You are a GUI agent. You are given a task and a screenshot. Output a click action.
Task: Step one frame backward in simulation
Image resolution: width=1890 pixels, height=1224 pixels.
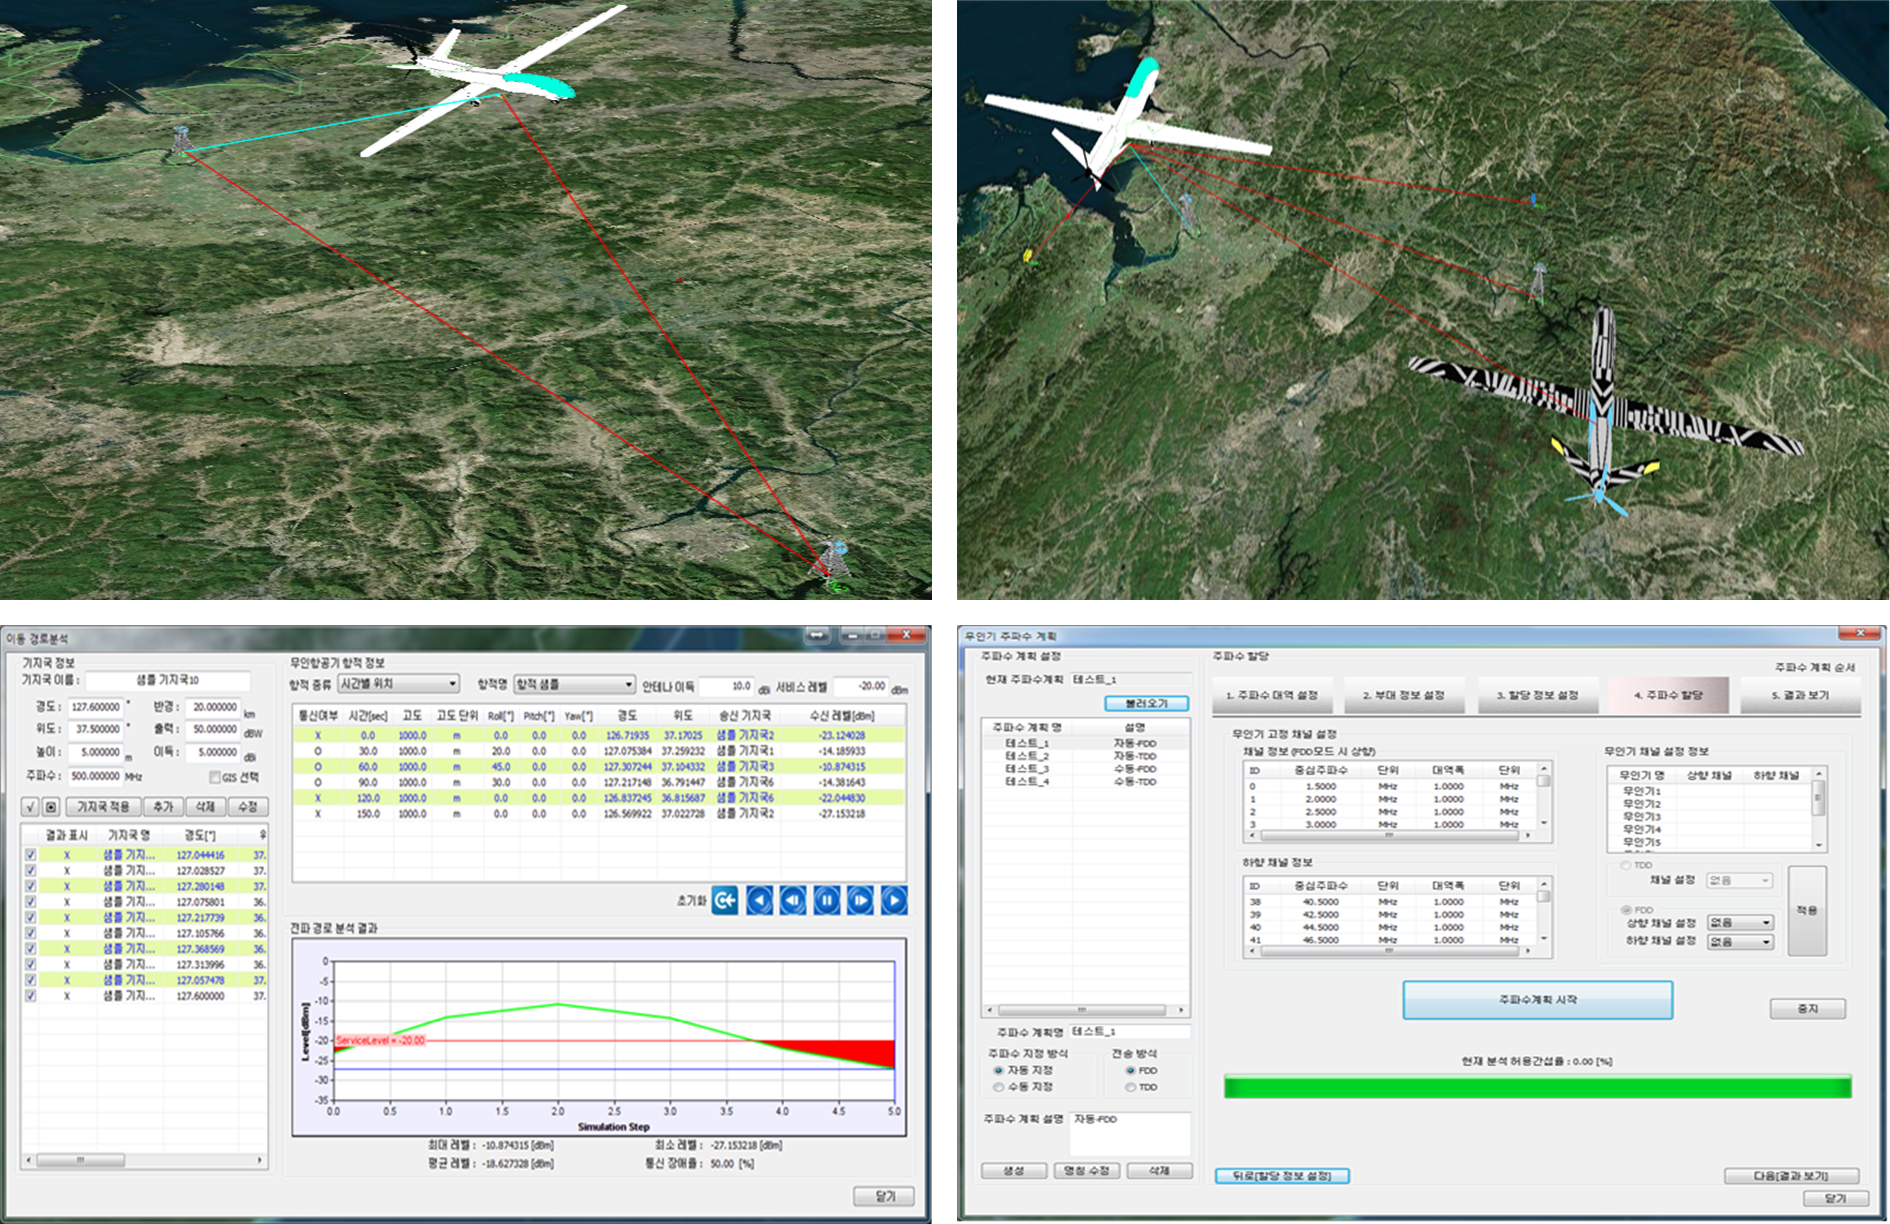tap(793, 901)
